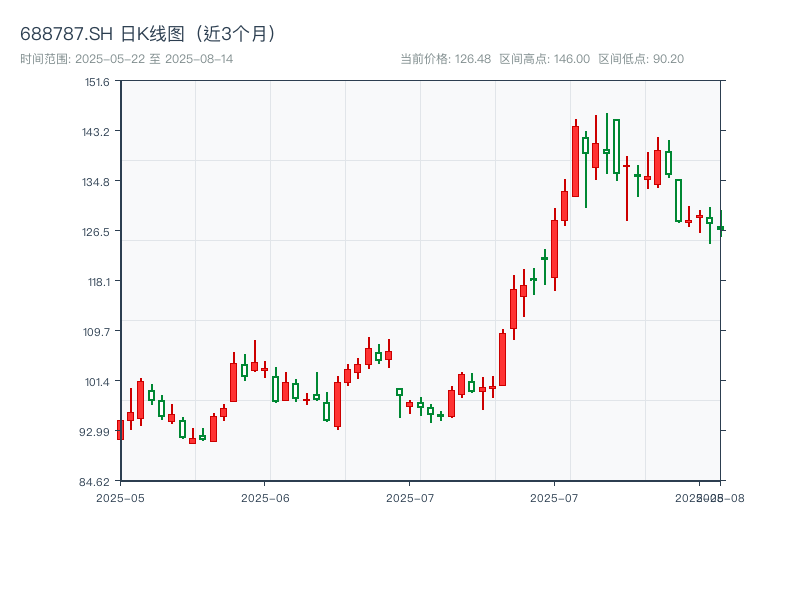This screenshot has height=600, width=800.
Task: Click the 151.6 y-axis label
Action: [x=97, y=82]
